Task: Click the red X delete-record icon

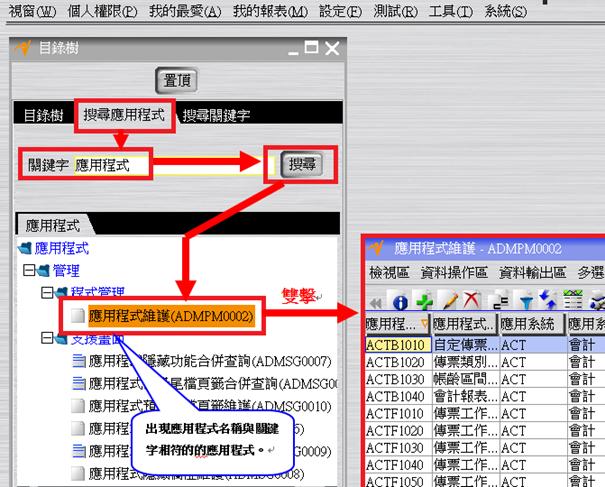Action: [x=468, y=300]
